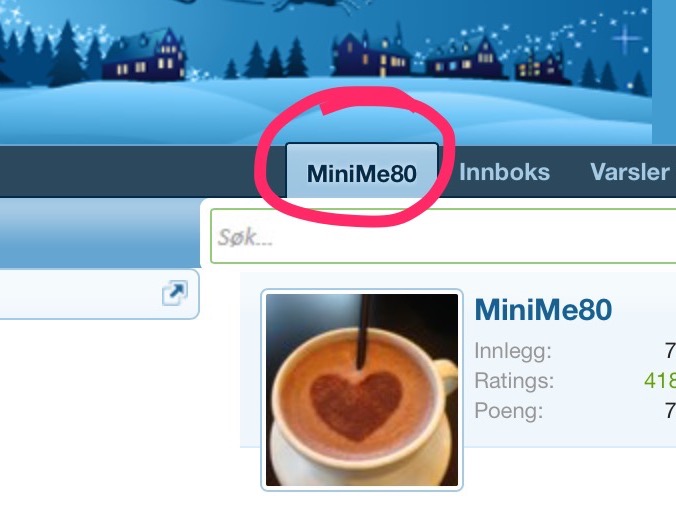The height and width of the screenshot is (507, 676).
Task: Open the MiniMe80 profile name link
Action: (543, 310)
